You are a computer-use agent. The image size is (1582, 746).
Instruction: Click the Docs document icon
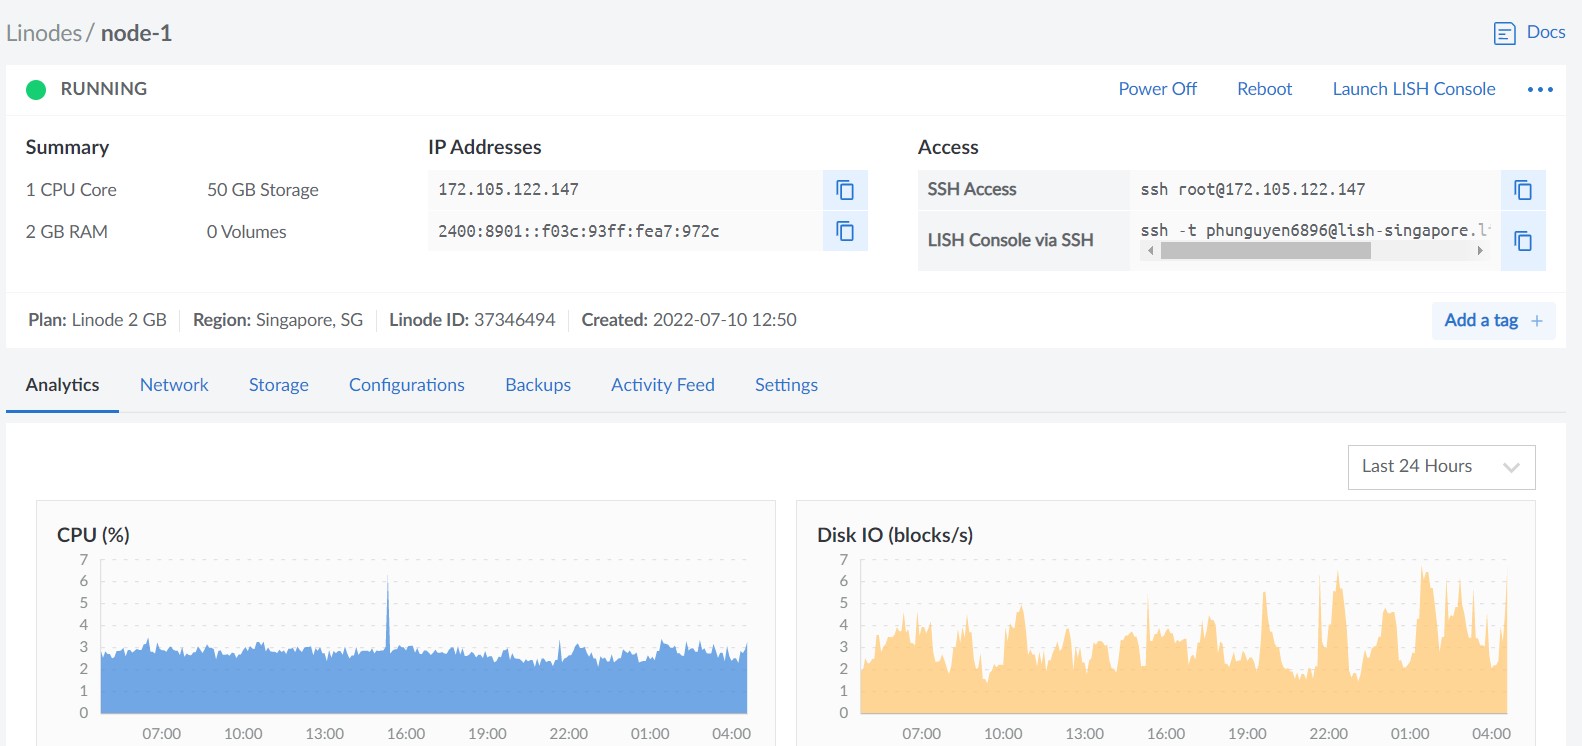(x=1504, y=33)
